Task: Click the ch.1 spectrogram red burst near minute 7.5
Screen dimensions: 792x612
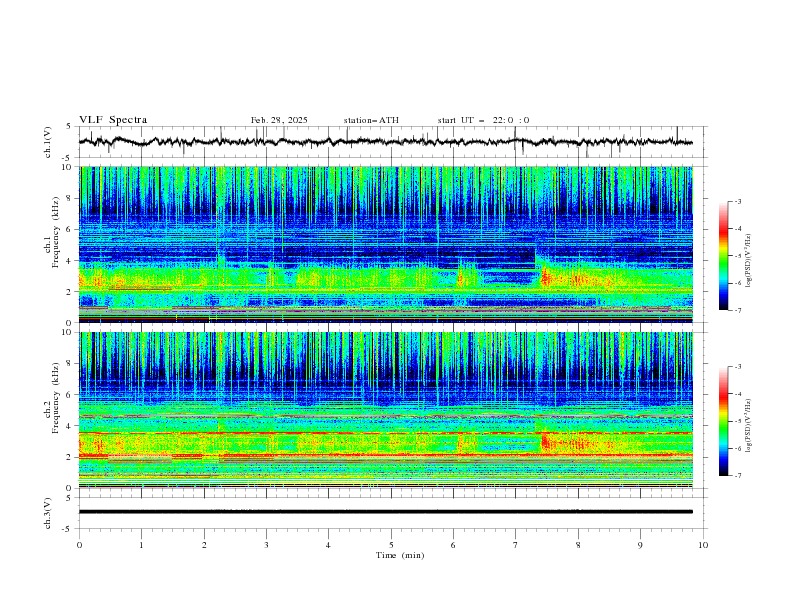Action: (546, 278)
